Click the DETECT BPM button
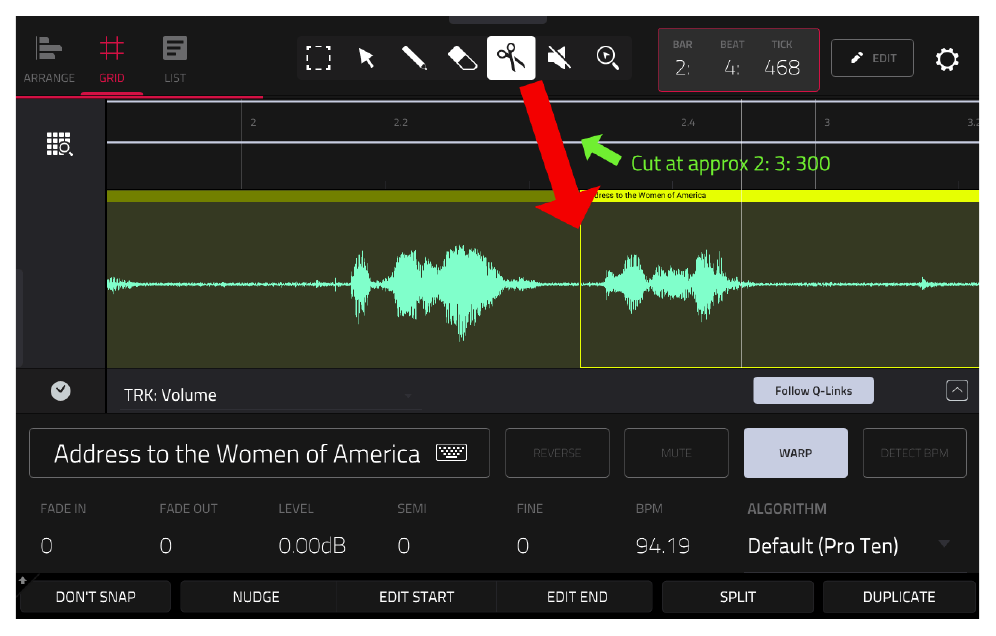This screenshot has width=996, height=636. pyautogui.click(x=915, y=453)
